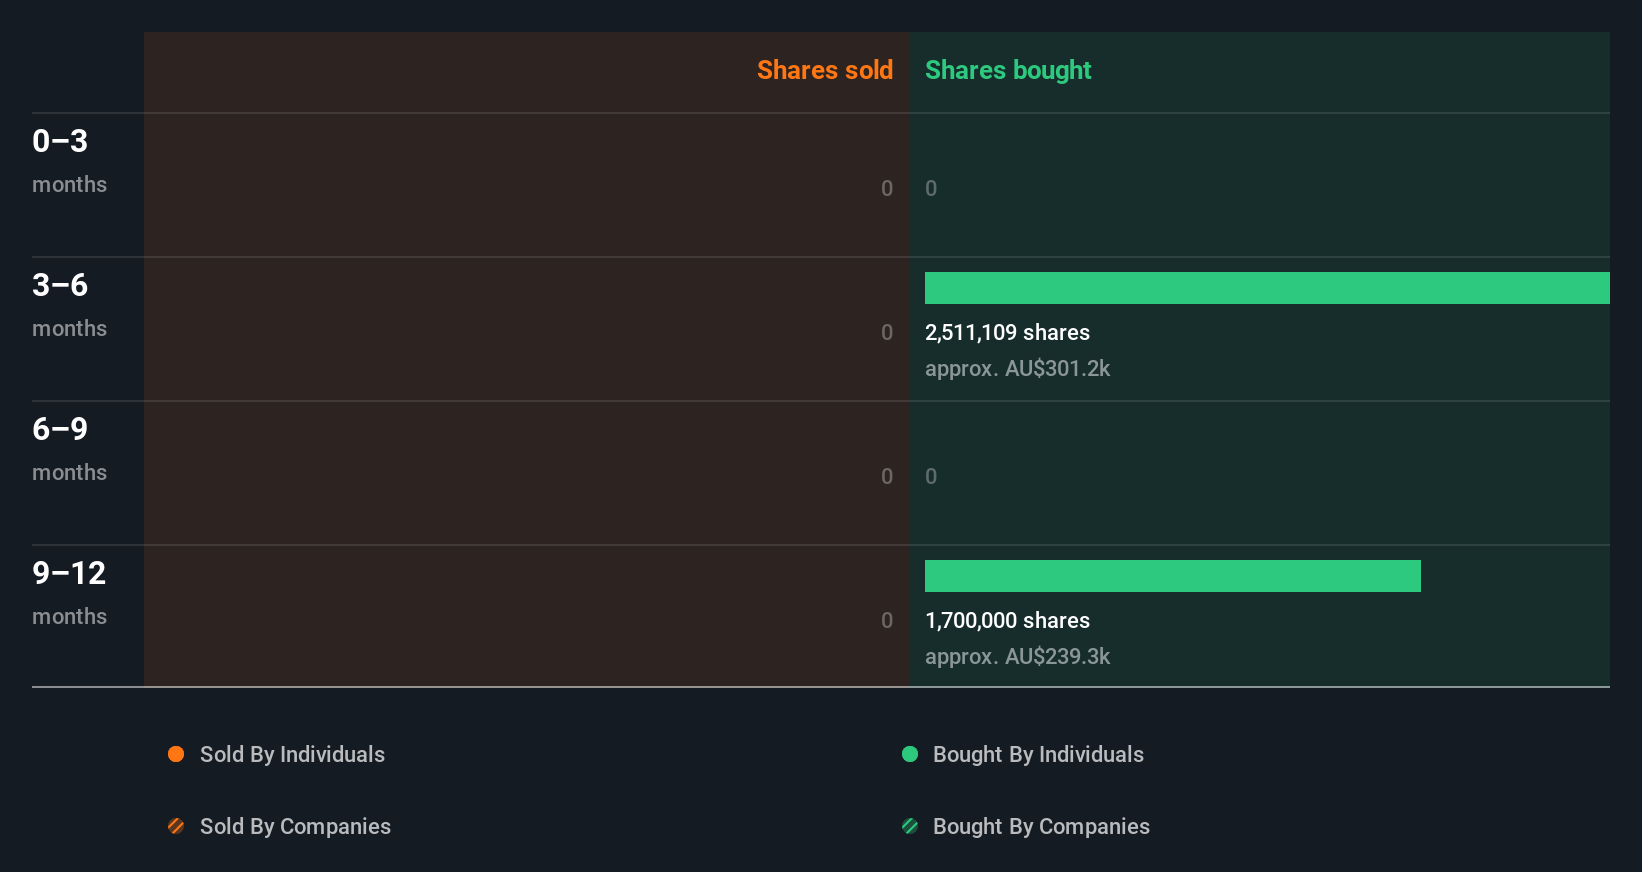Click the 9–12 months shares sold zero
The height and width of the screenshot is (872, 1642).
[887, 620]
